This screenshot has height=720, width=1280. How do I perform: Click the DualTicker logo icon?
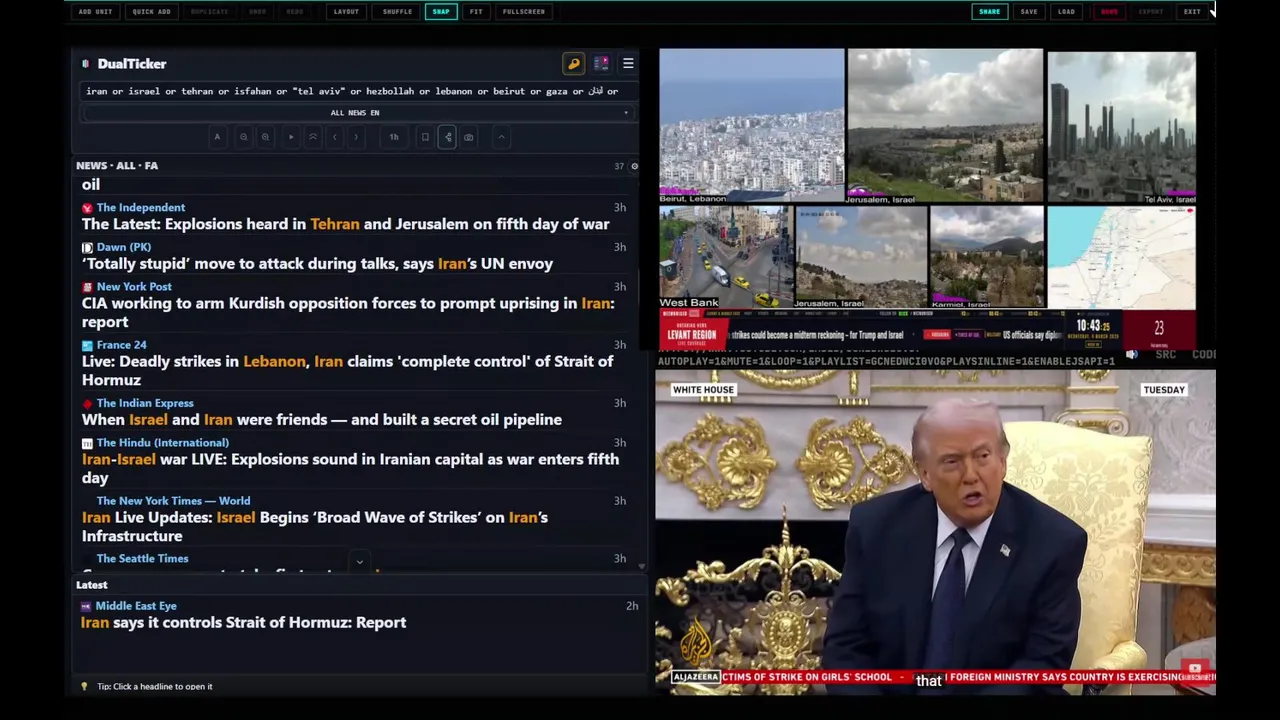(86, 64)
